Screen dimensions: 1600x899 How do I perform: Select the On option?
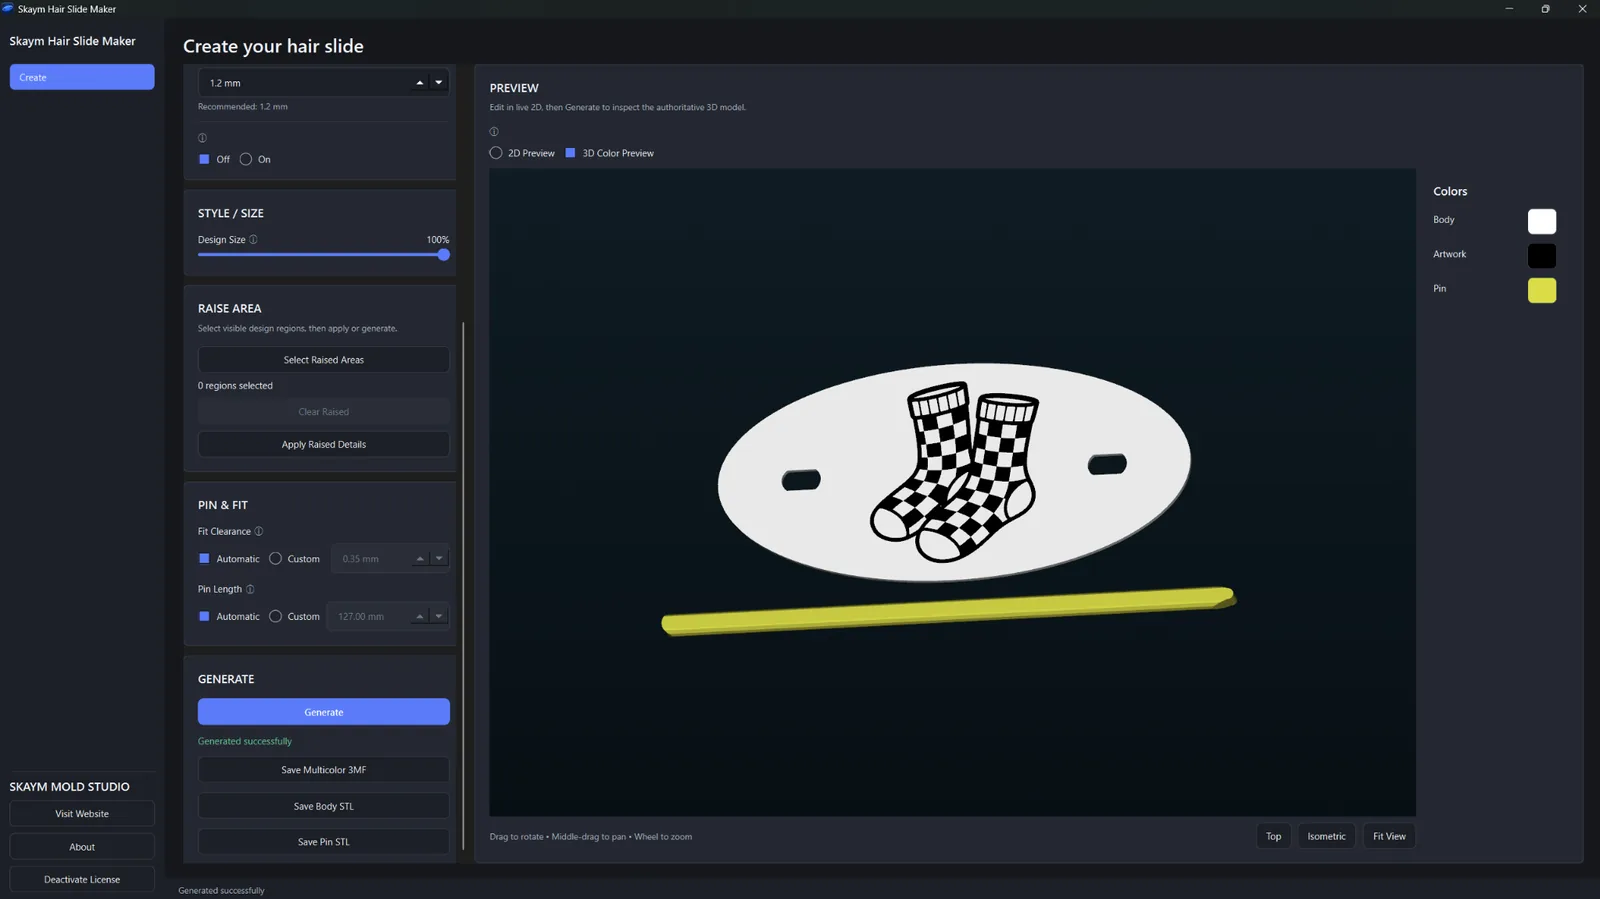pos(255,160)
